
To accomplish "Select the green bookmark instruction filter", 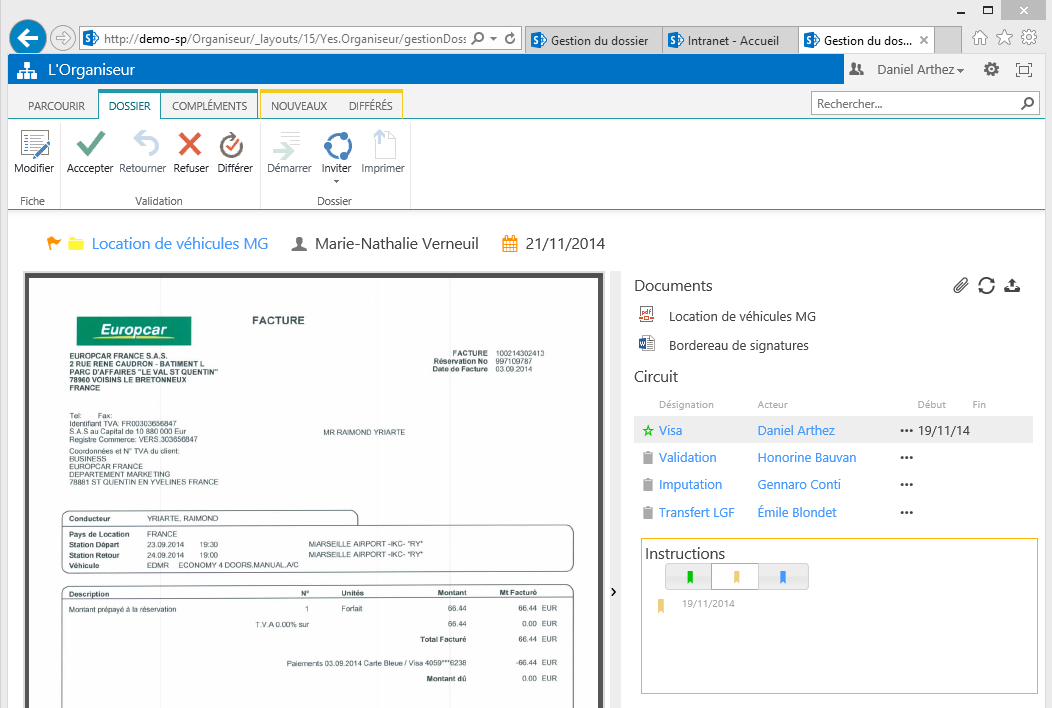I will click(689, 577).
